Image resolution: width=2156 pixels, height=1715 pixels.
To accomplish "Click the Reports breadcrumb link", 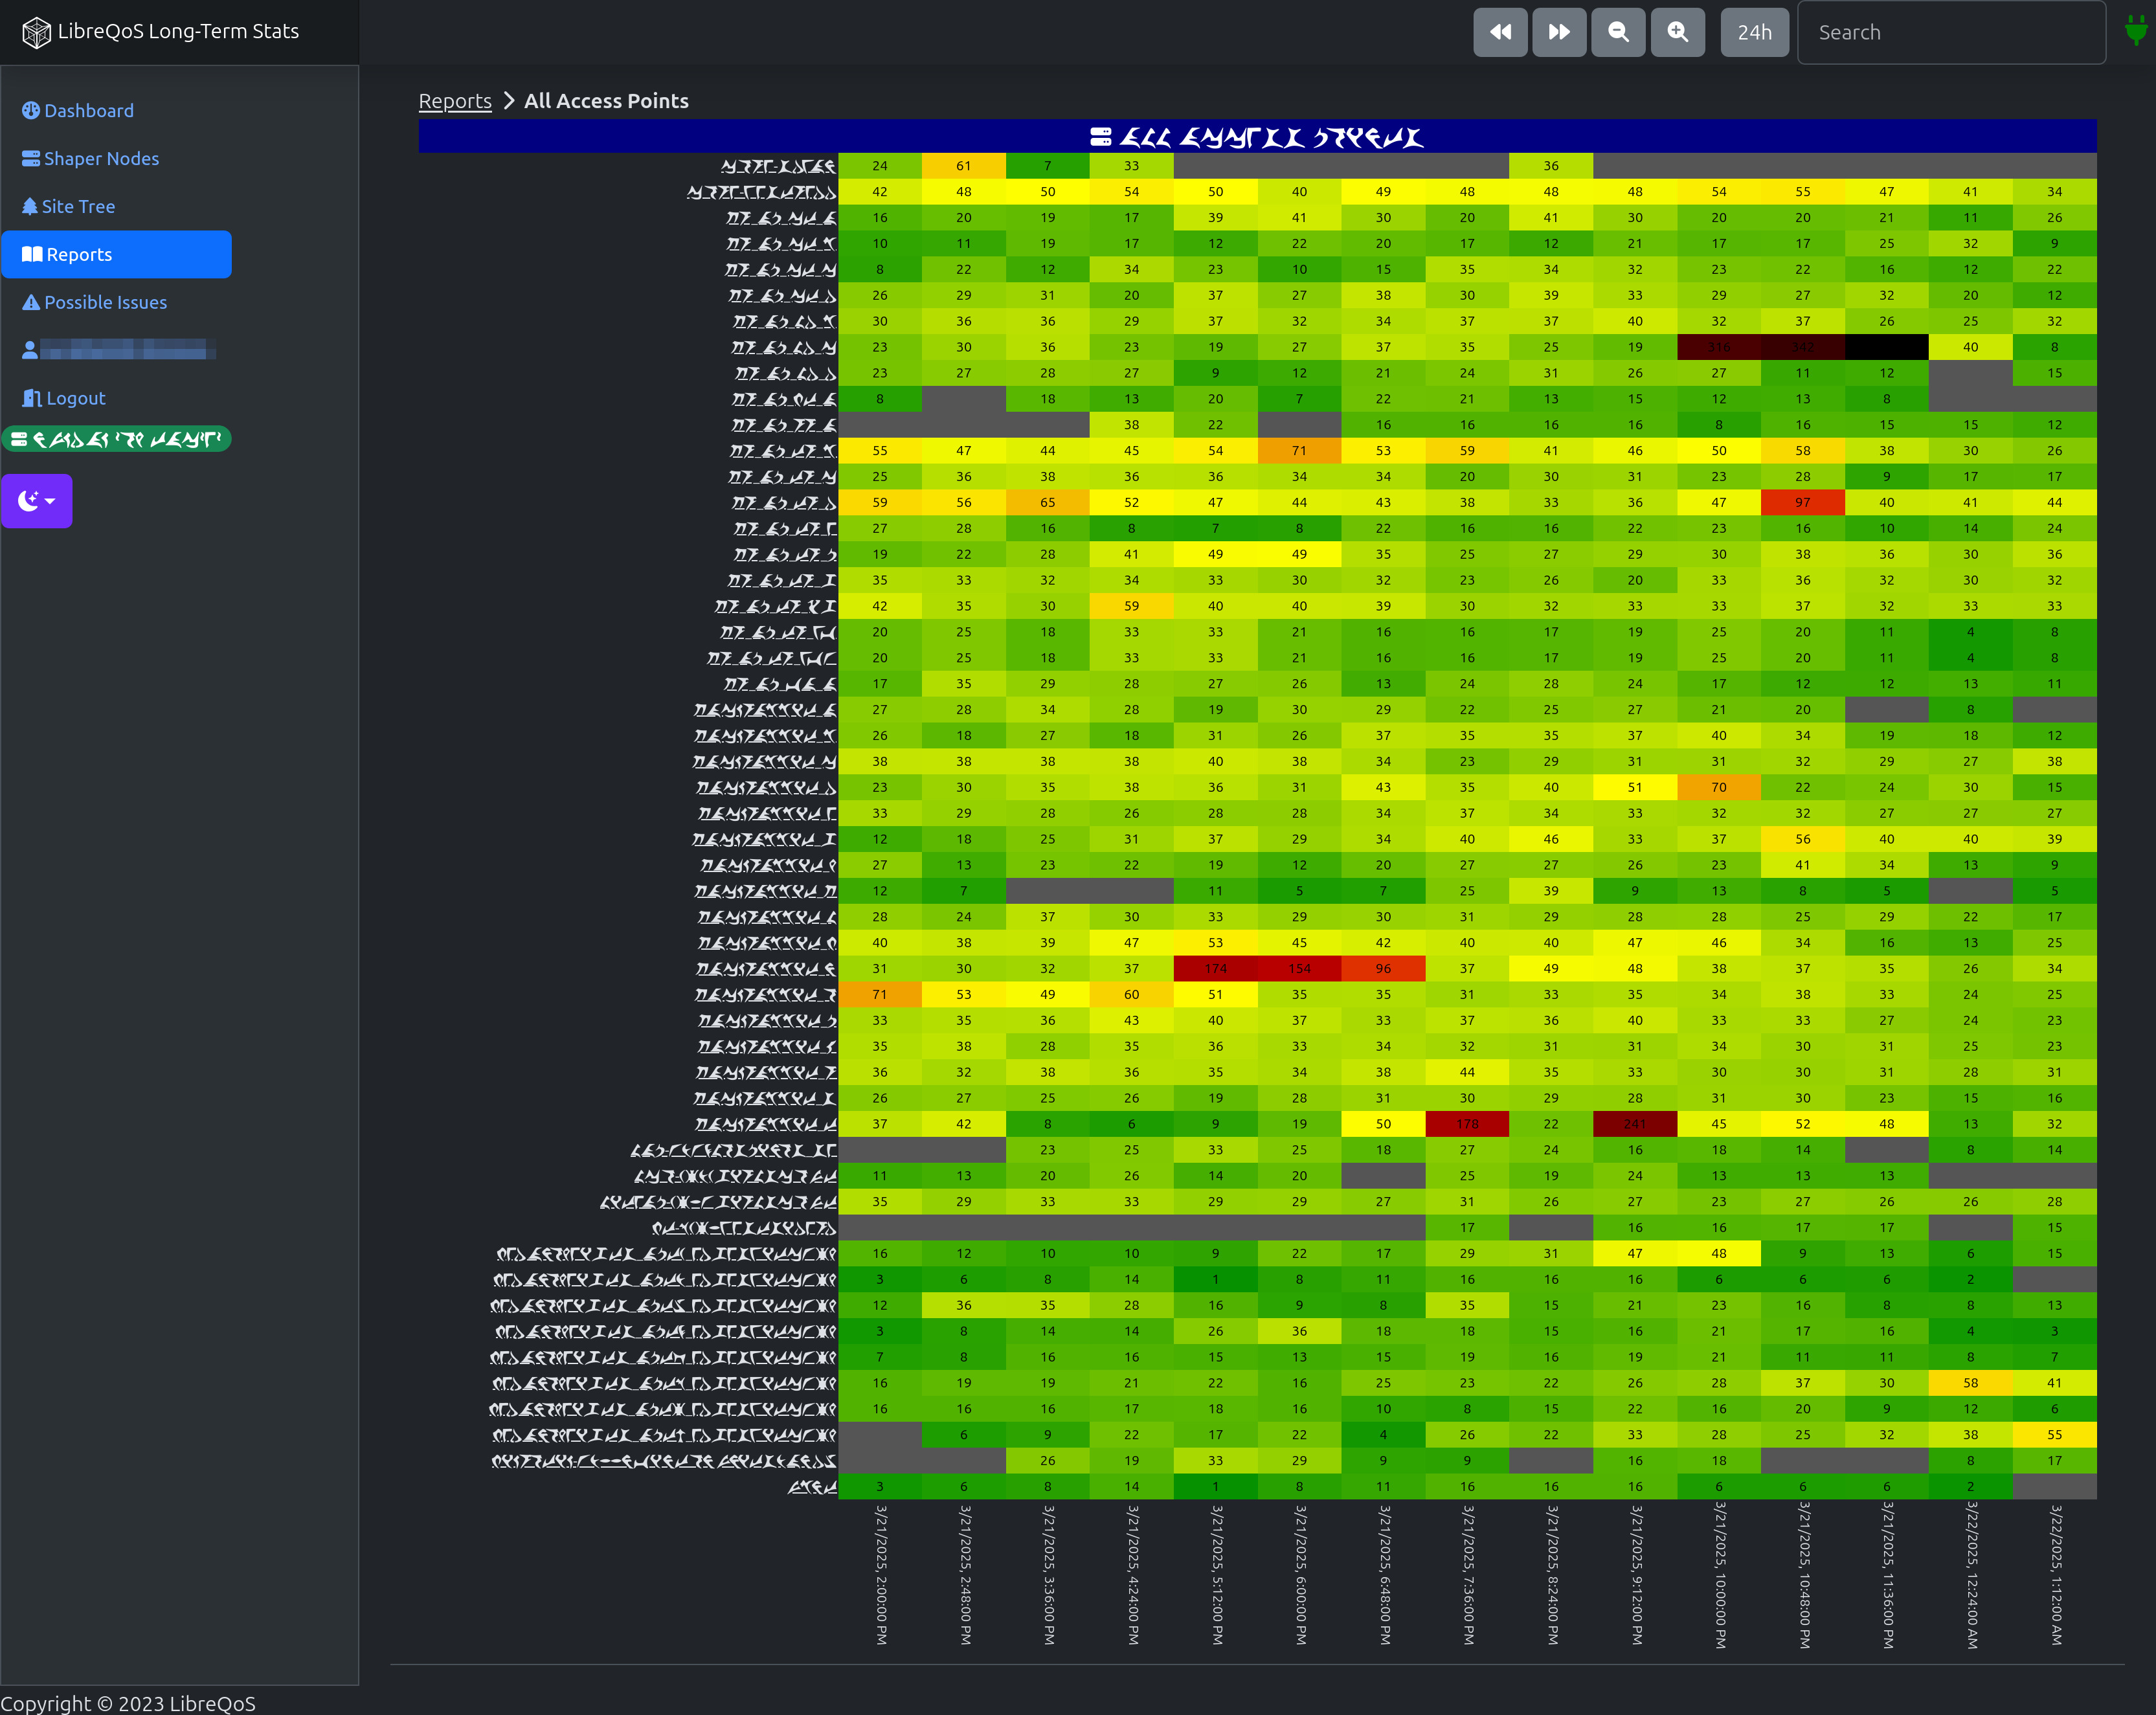I will pyautogui.click(x=455, y=101).
